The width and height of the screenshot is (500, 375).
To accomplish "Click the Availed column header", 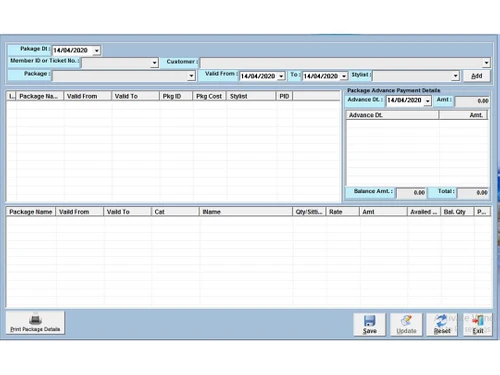I will pos(424,212).
